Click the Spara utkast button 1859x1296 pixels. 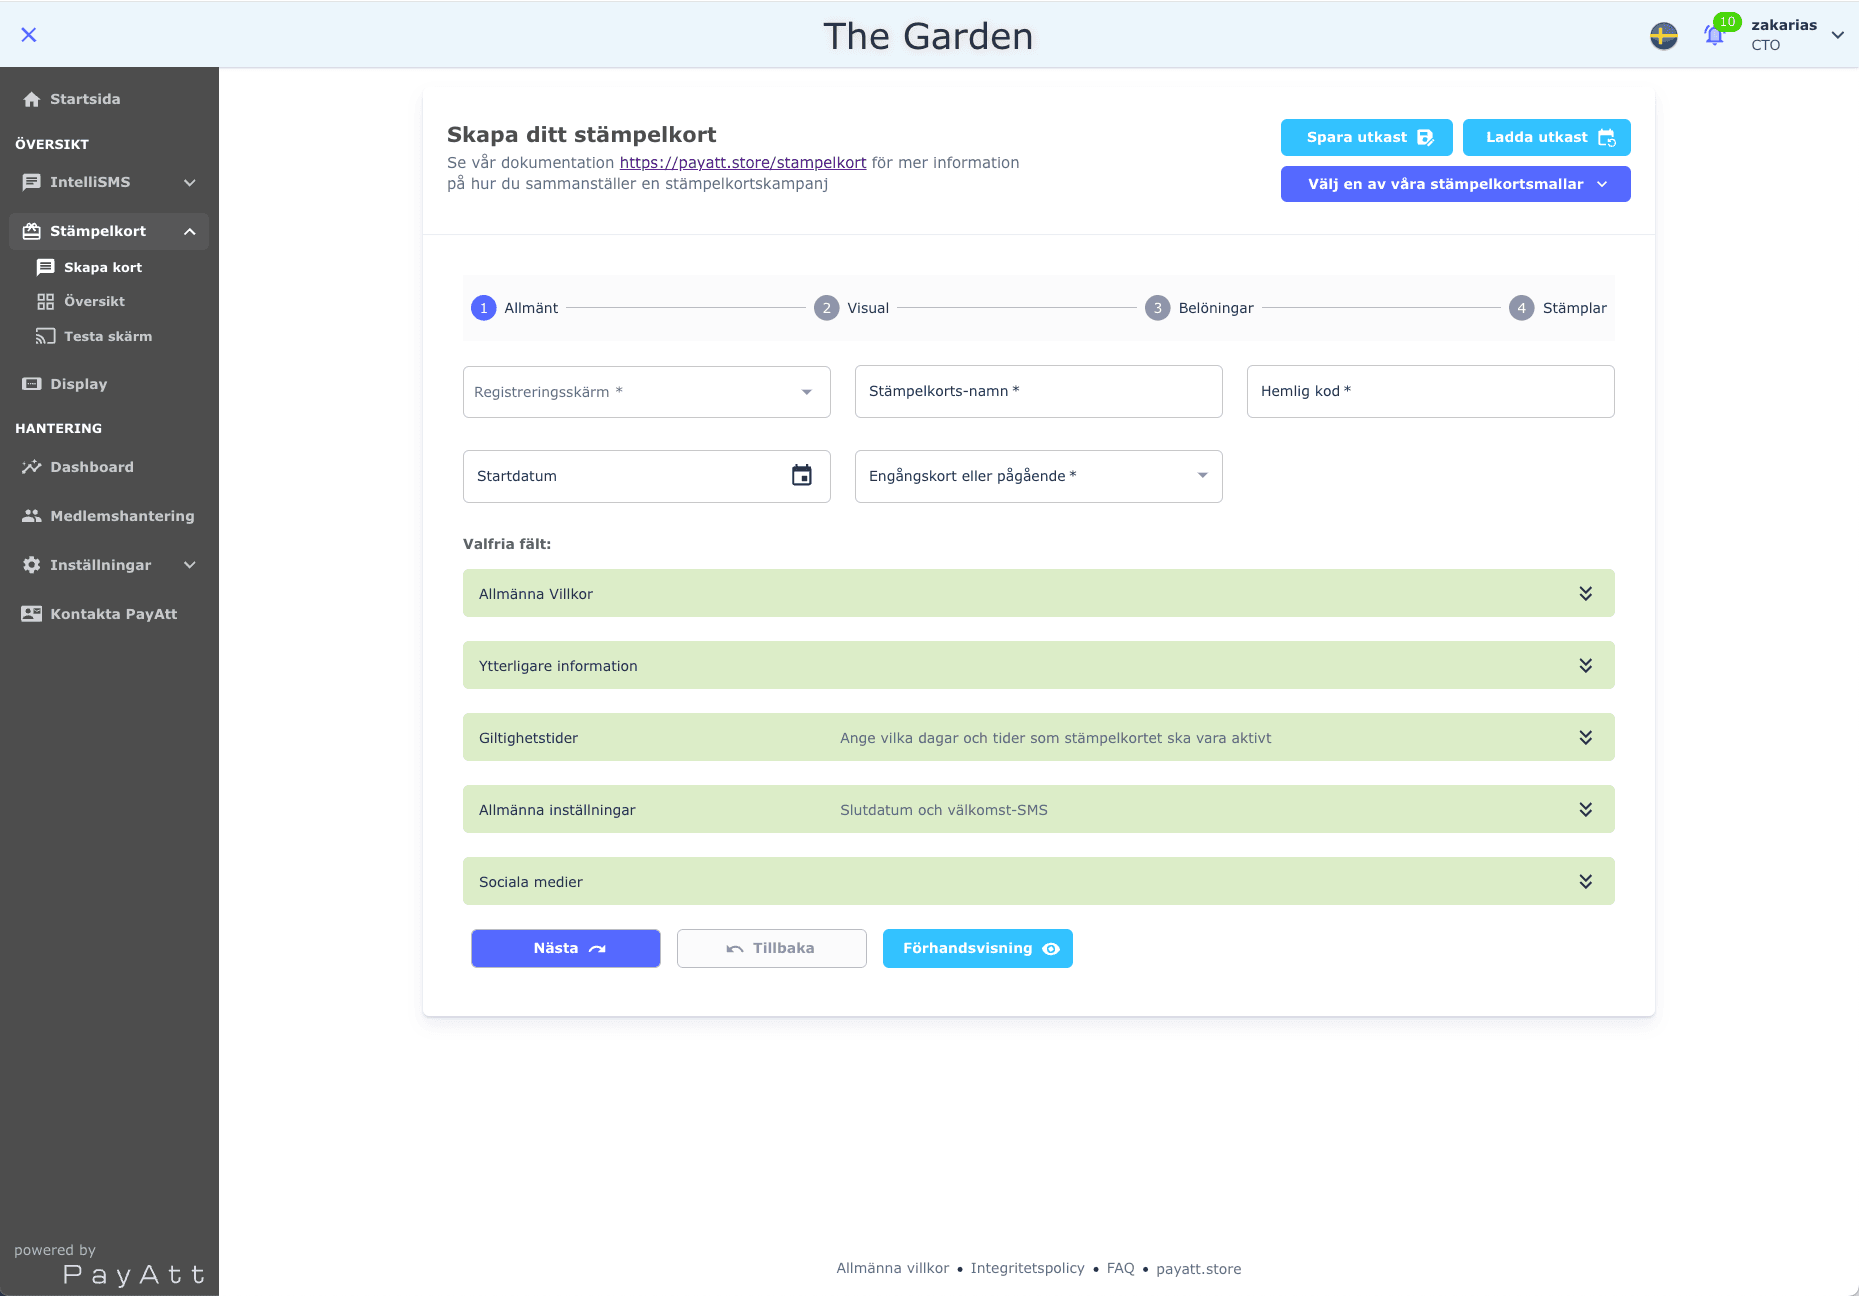pos(1366,138)
